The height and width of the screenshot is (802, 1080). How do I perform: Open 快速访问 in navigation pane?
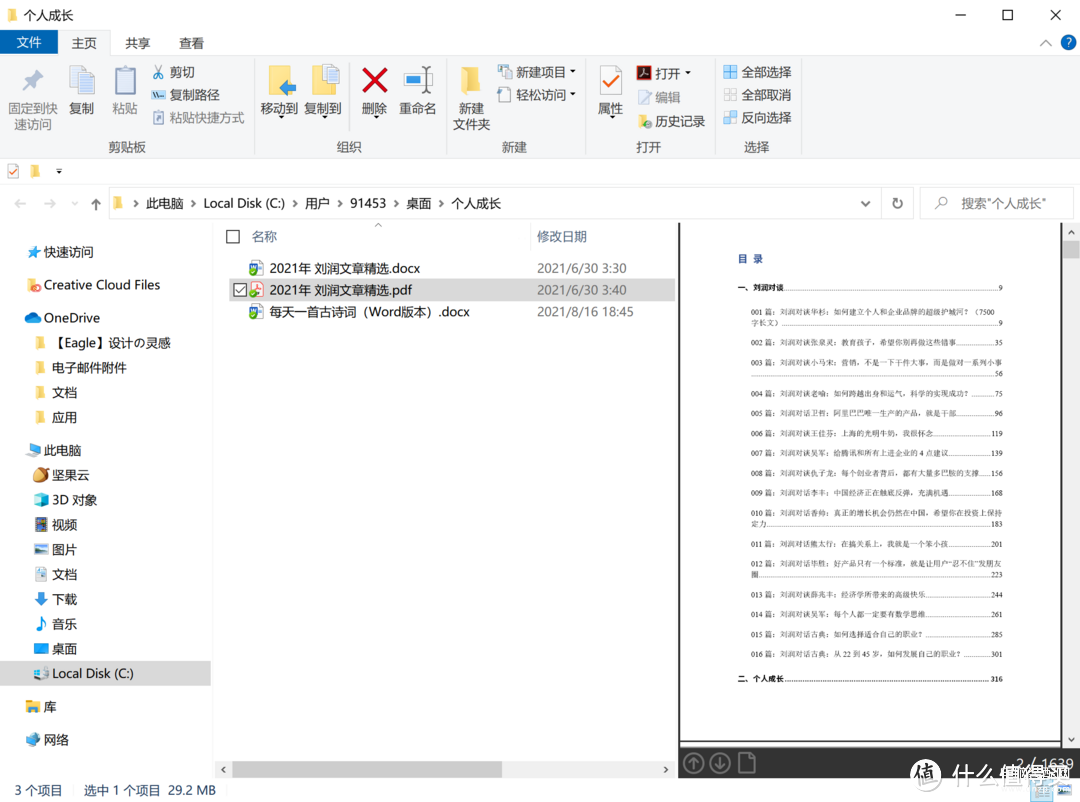[x=68, y=252]
